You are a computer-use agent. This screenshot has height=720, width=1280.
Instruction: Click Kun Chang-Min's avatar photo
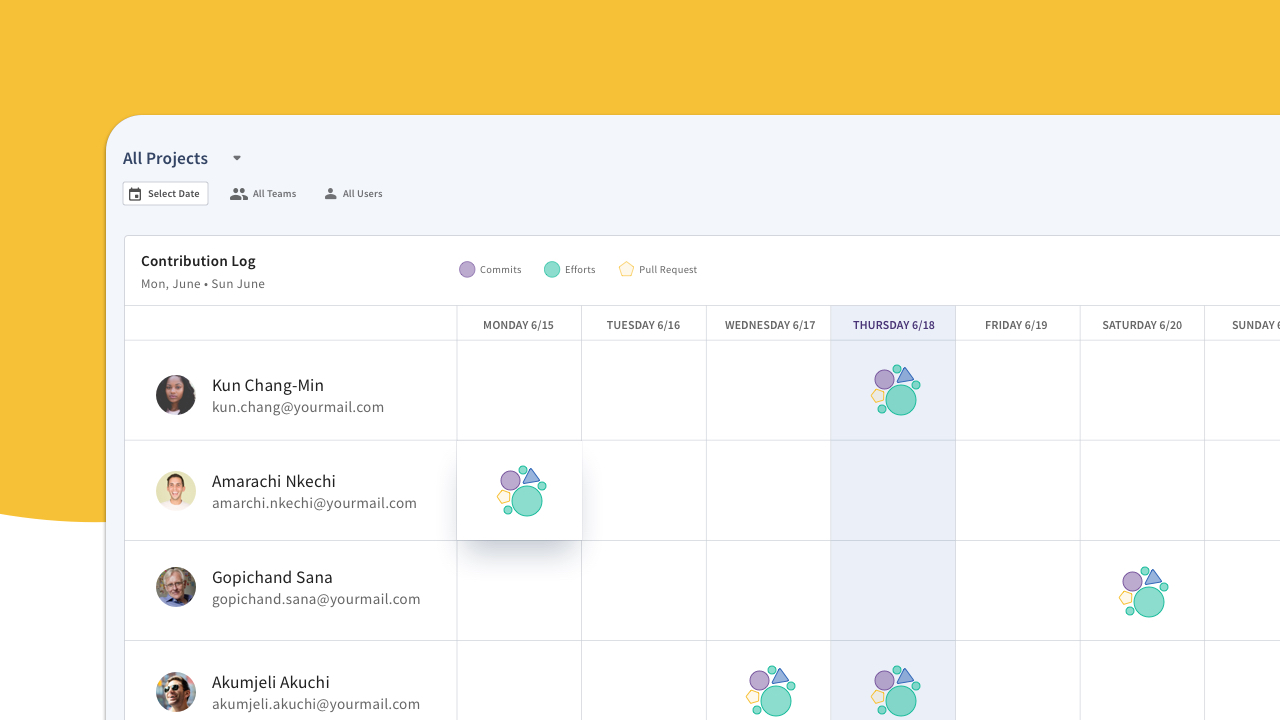pos(176,395)
